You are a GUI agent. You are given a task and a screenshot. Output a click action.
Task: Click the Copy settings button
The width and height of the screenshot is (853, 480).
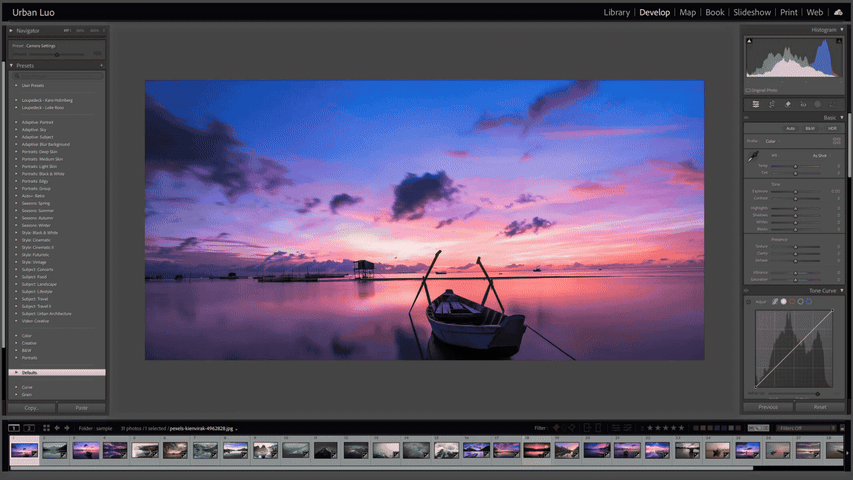click(31, 408)
